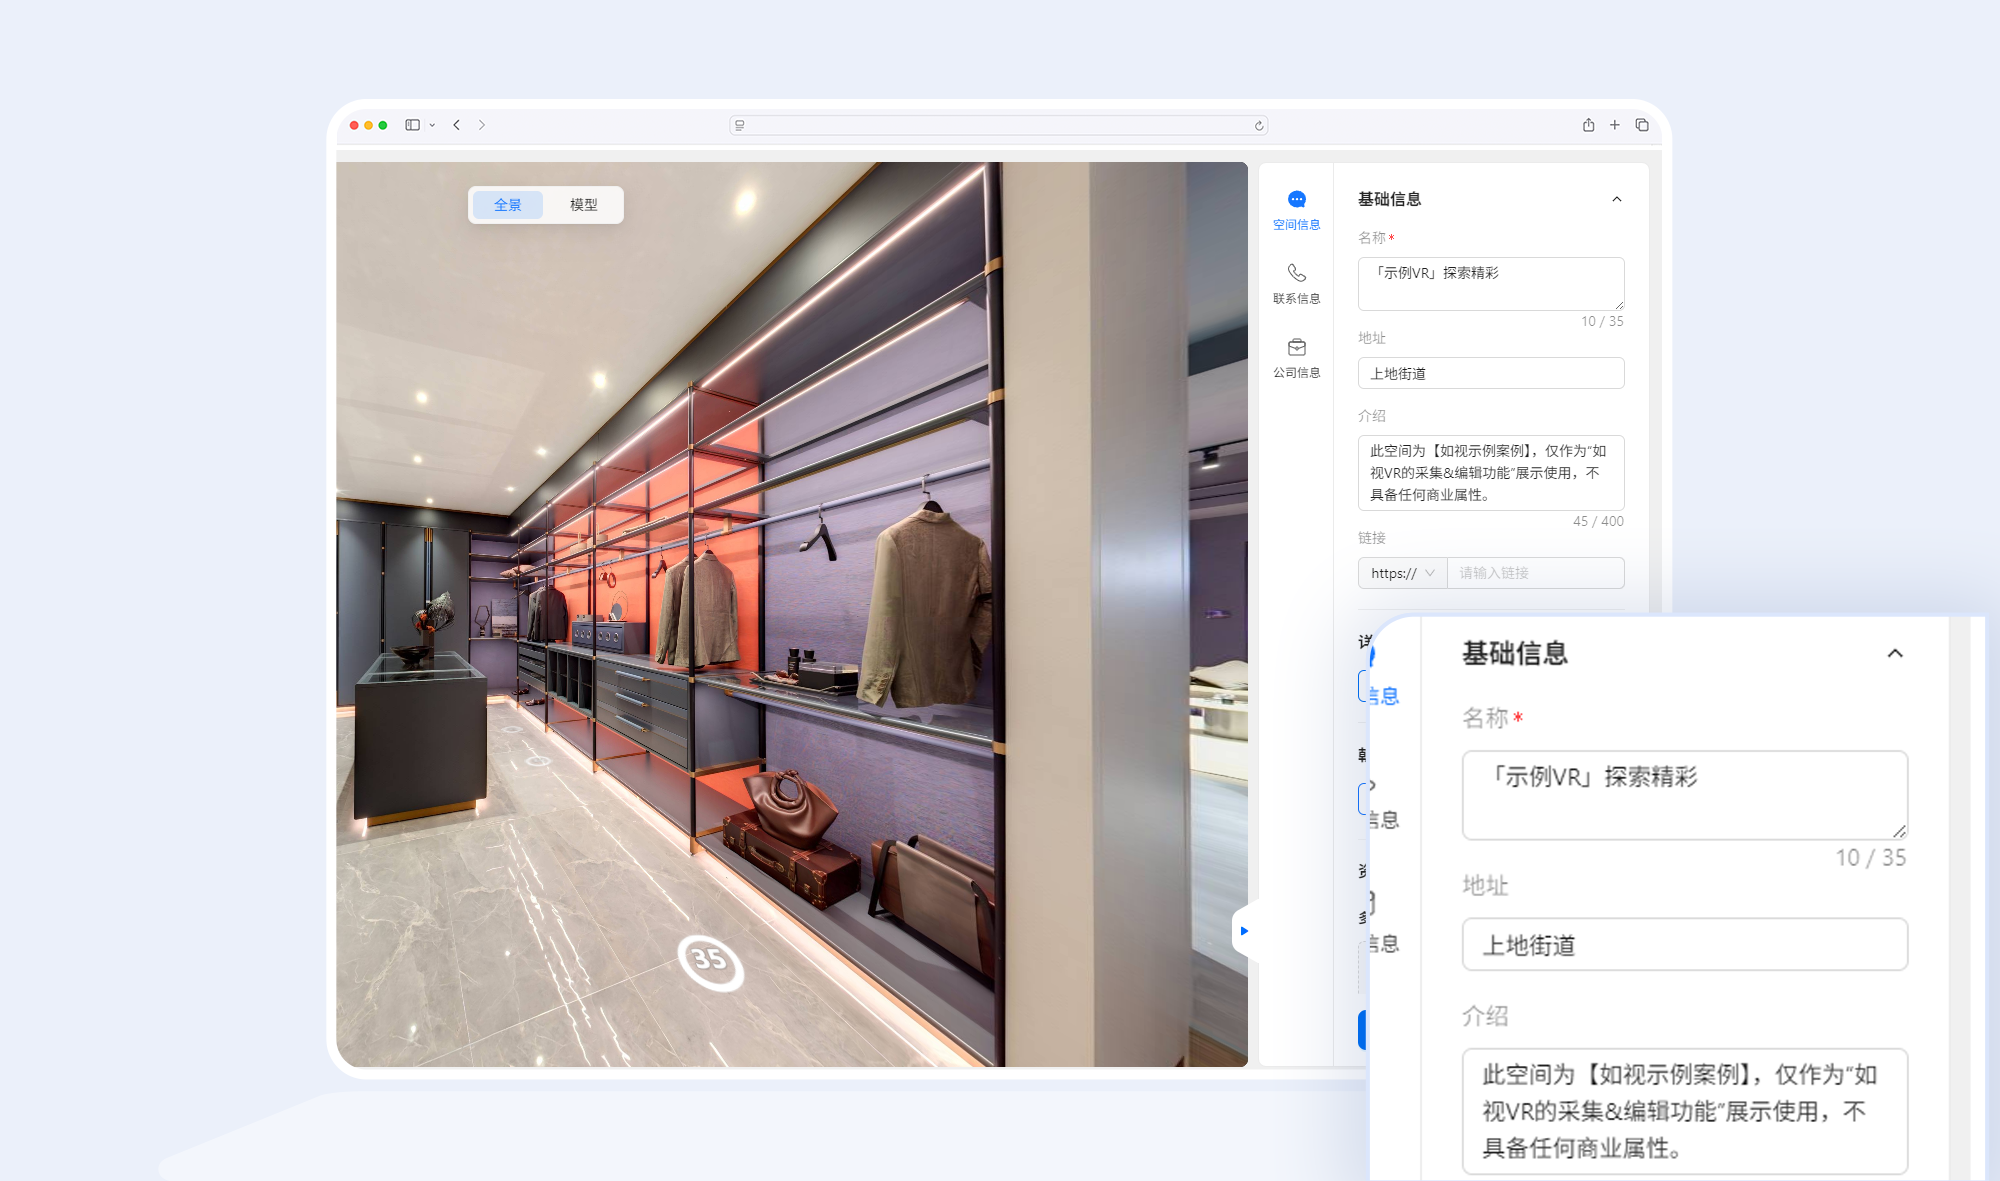Click enlarged 介绍 description box

click(1684, 1111)
